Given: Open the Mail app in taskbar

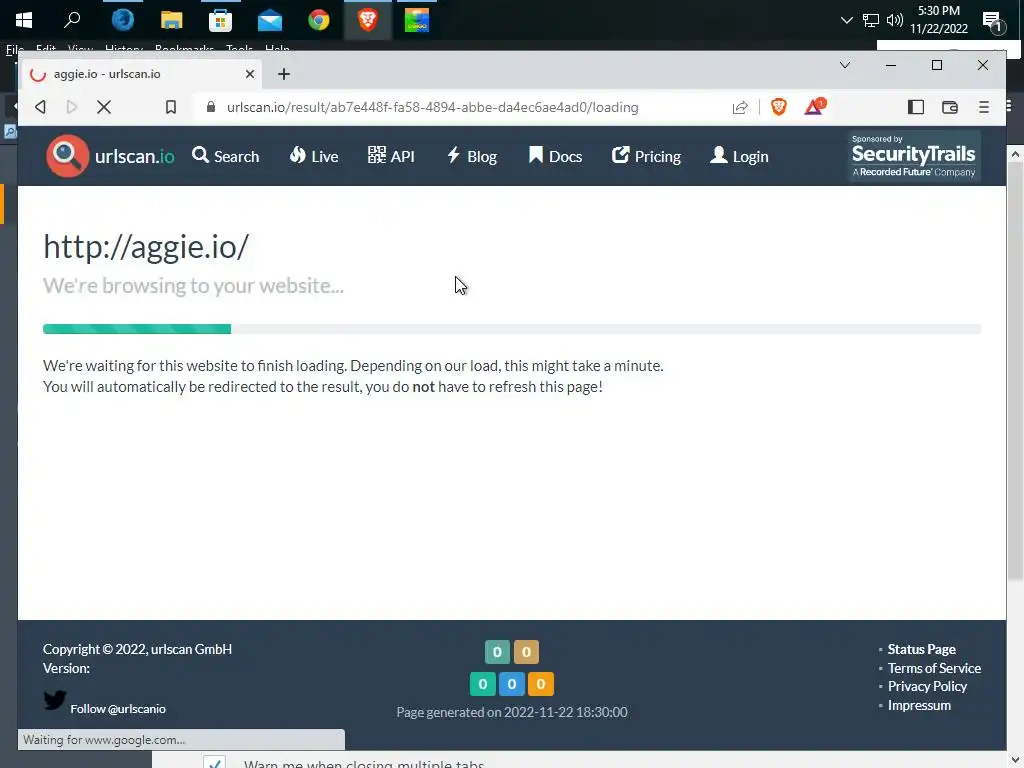Looking at the screenshot, I should [x=270, y=21].
